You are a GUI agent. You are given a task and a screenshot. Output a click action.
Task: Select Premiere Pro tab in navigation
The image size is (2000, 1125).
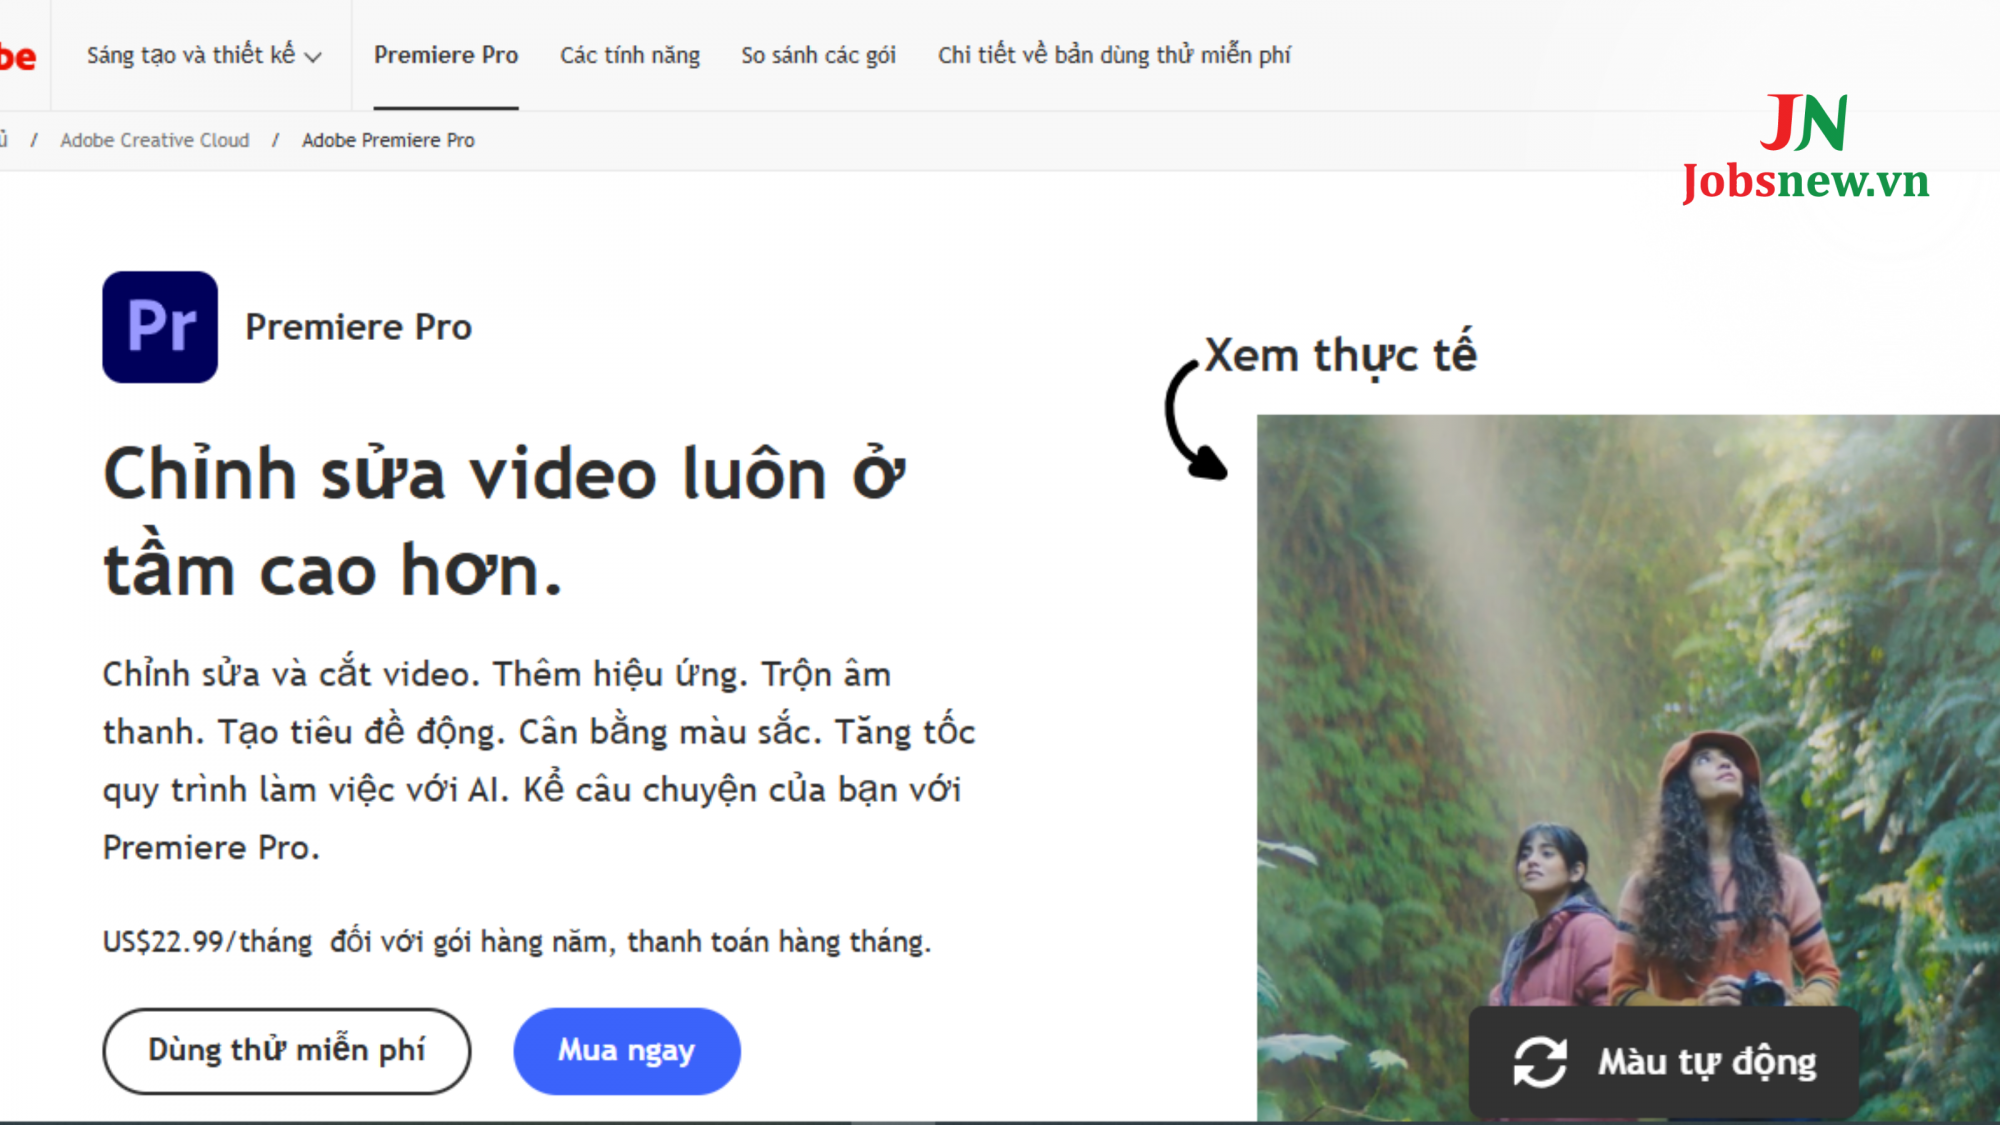(x=446, y=55)
